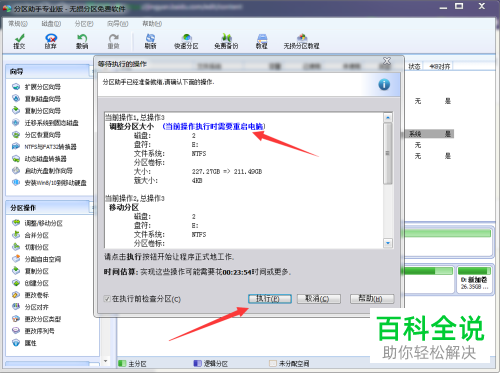The height and width of the screenshot is (373, 500).
Task: Click the 撤销 (Undo) green arrow icon
Action: point(82,41)
